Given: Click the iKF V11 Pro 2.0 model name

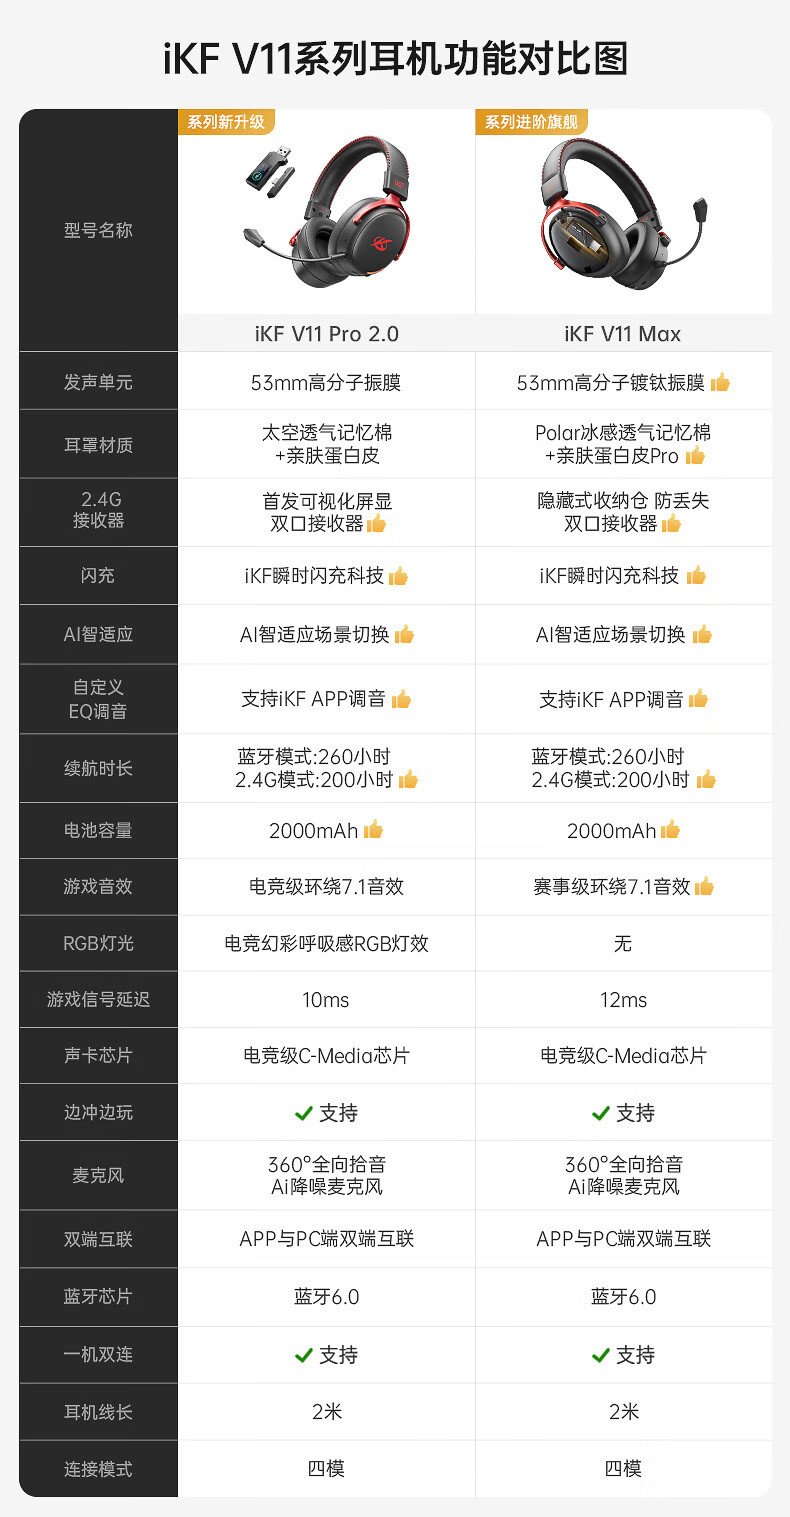Looking at the screenshot, I should tap(326, 334).
